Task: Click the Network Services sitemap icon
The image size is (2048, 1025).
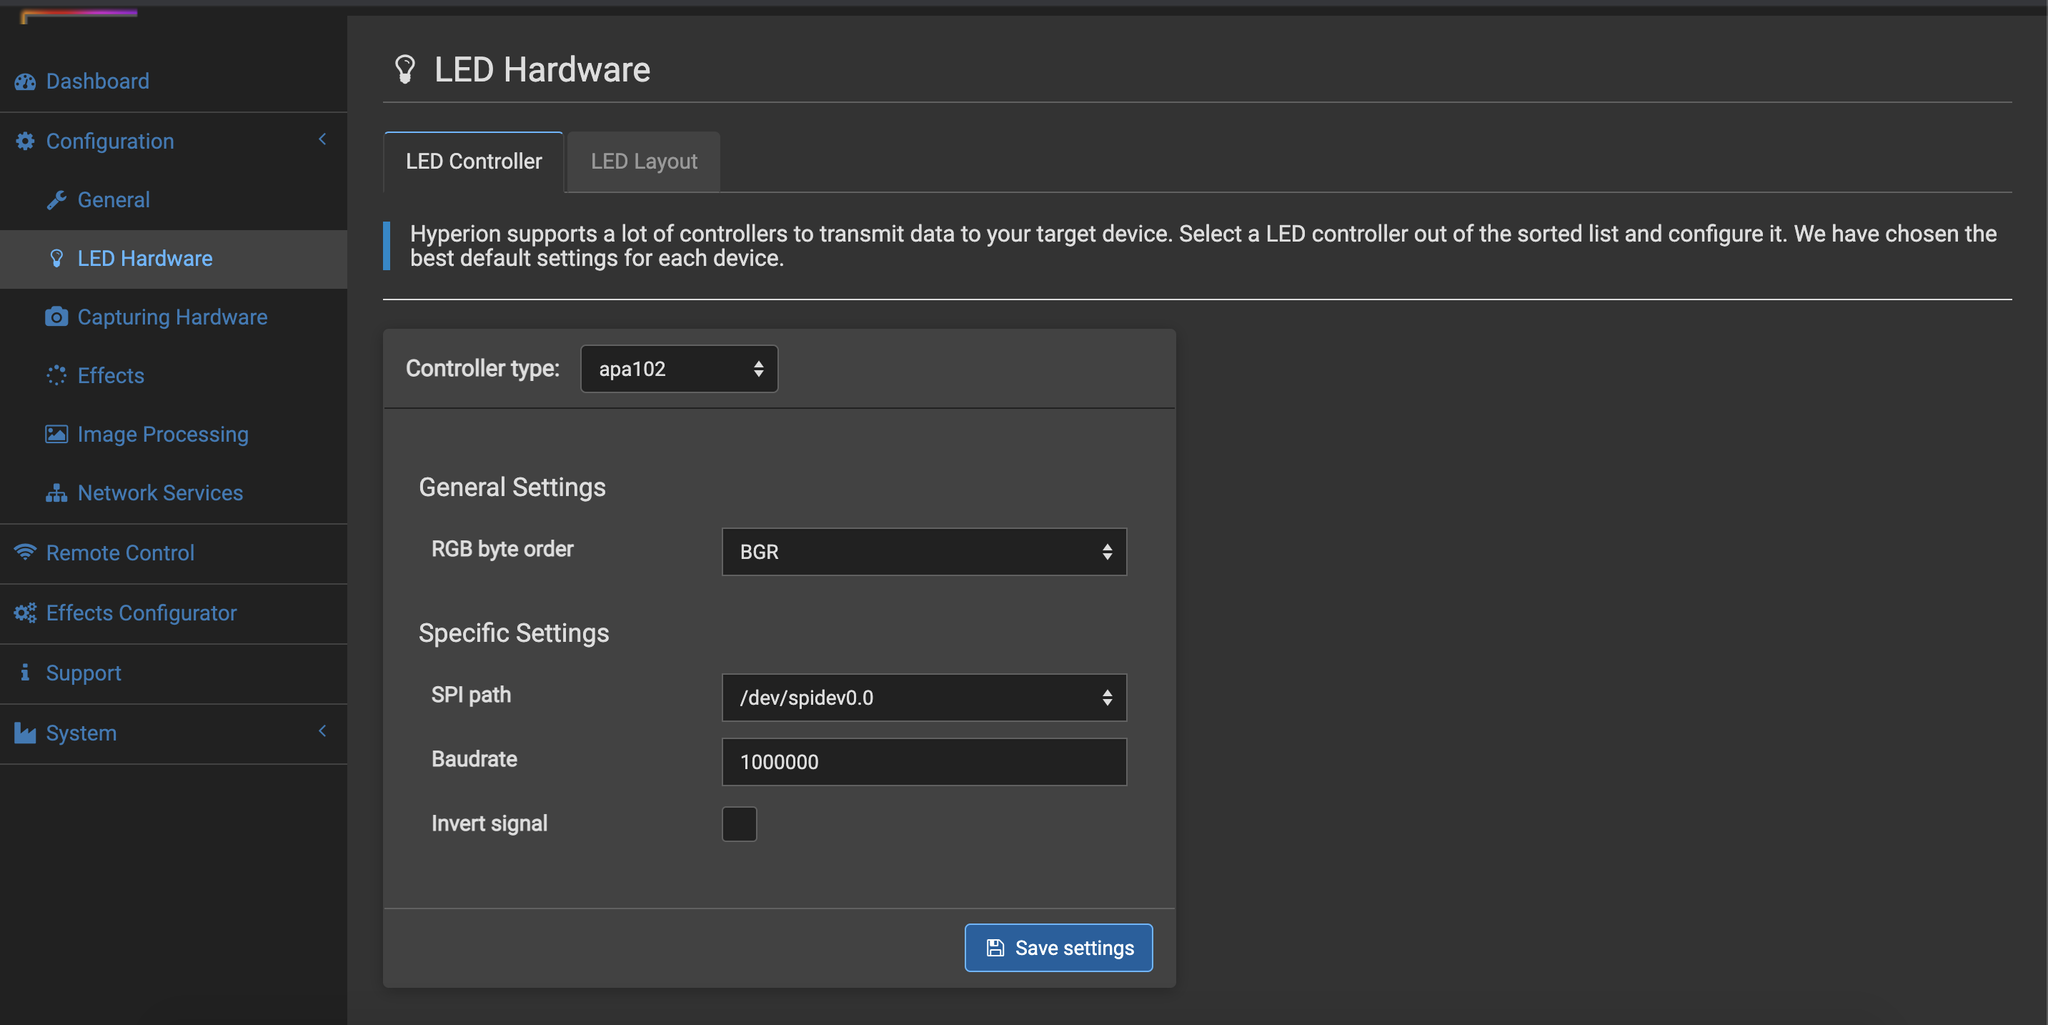Action: [57, 493]
